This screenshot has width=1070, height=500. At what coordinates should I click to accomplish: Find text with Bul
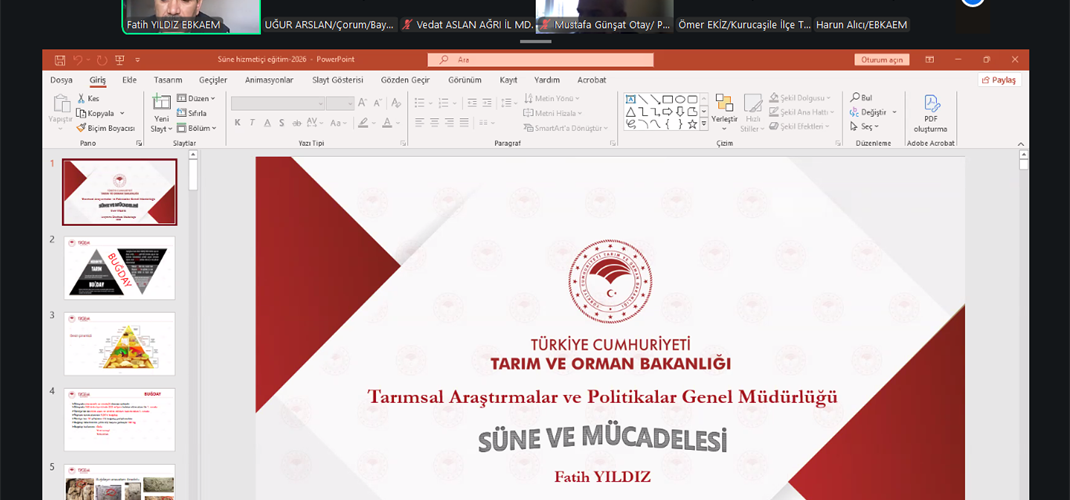tap(861, 98)
